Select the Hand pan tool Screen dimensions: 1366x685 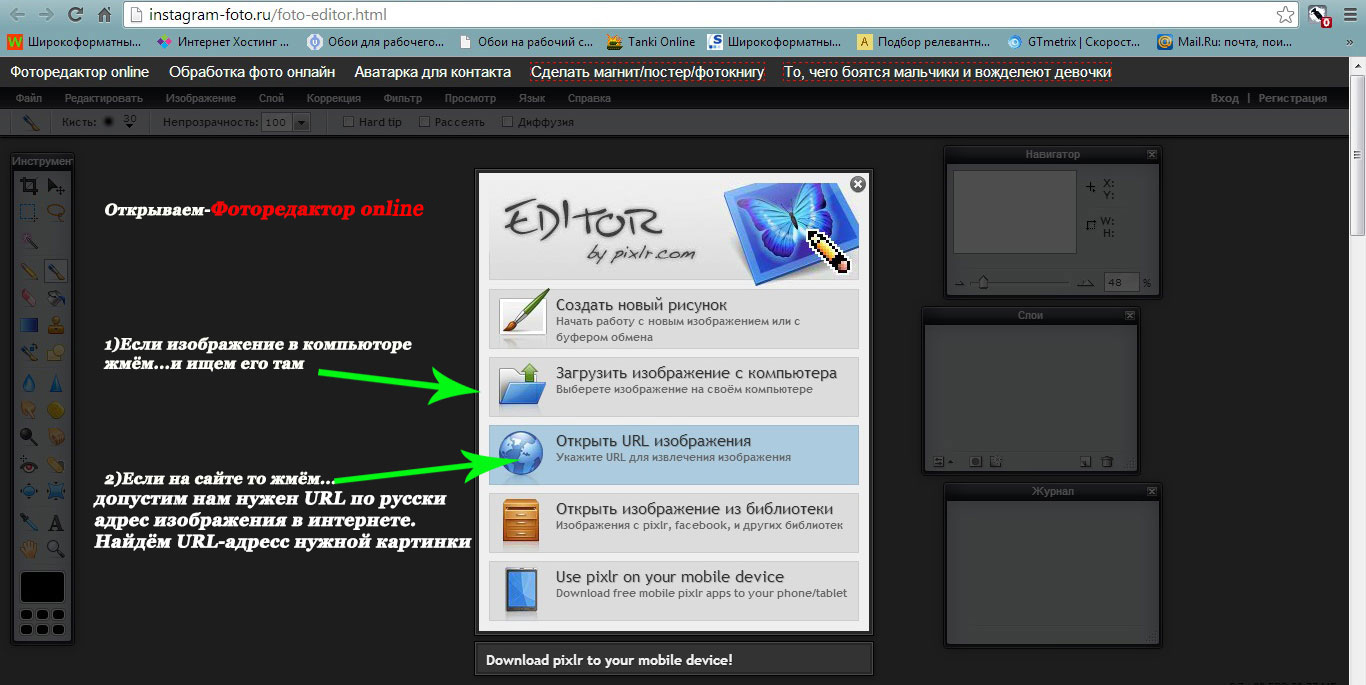(x=29, y=547)
